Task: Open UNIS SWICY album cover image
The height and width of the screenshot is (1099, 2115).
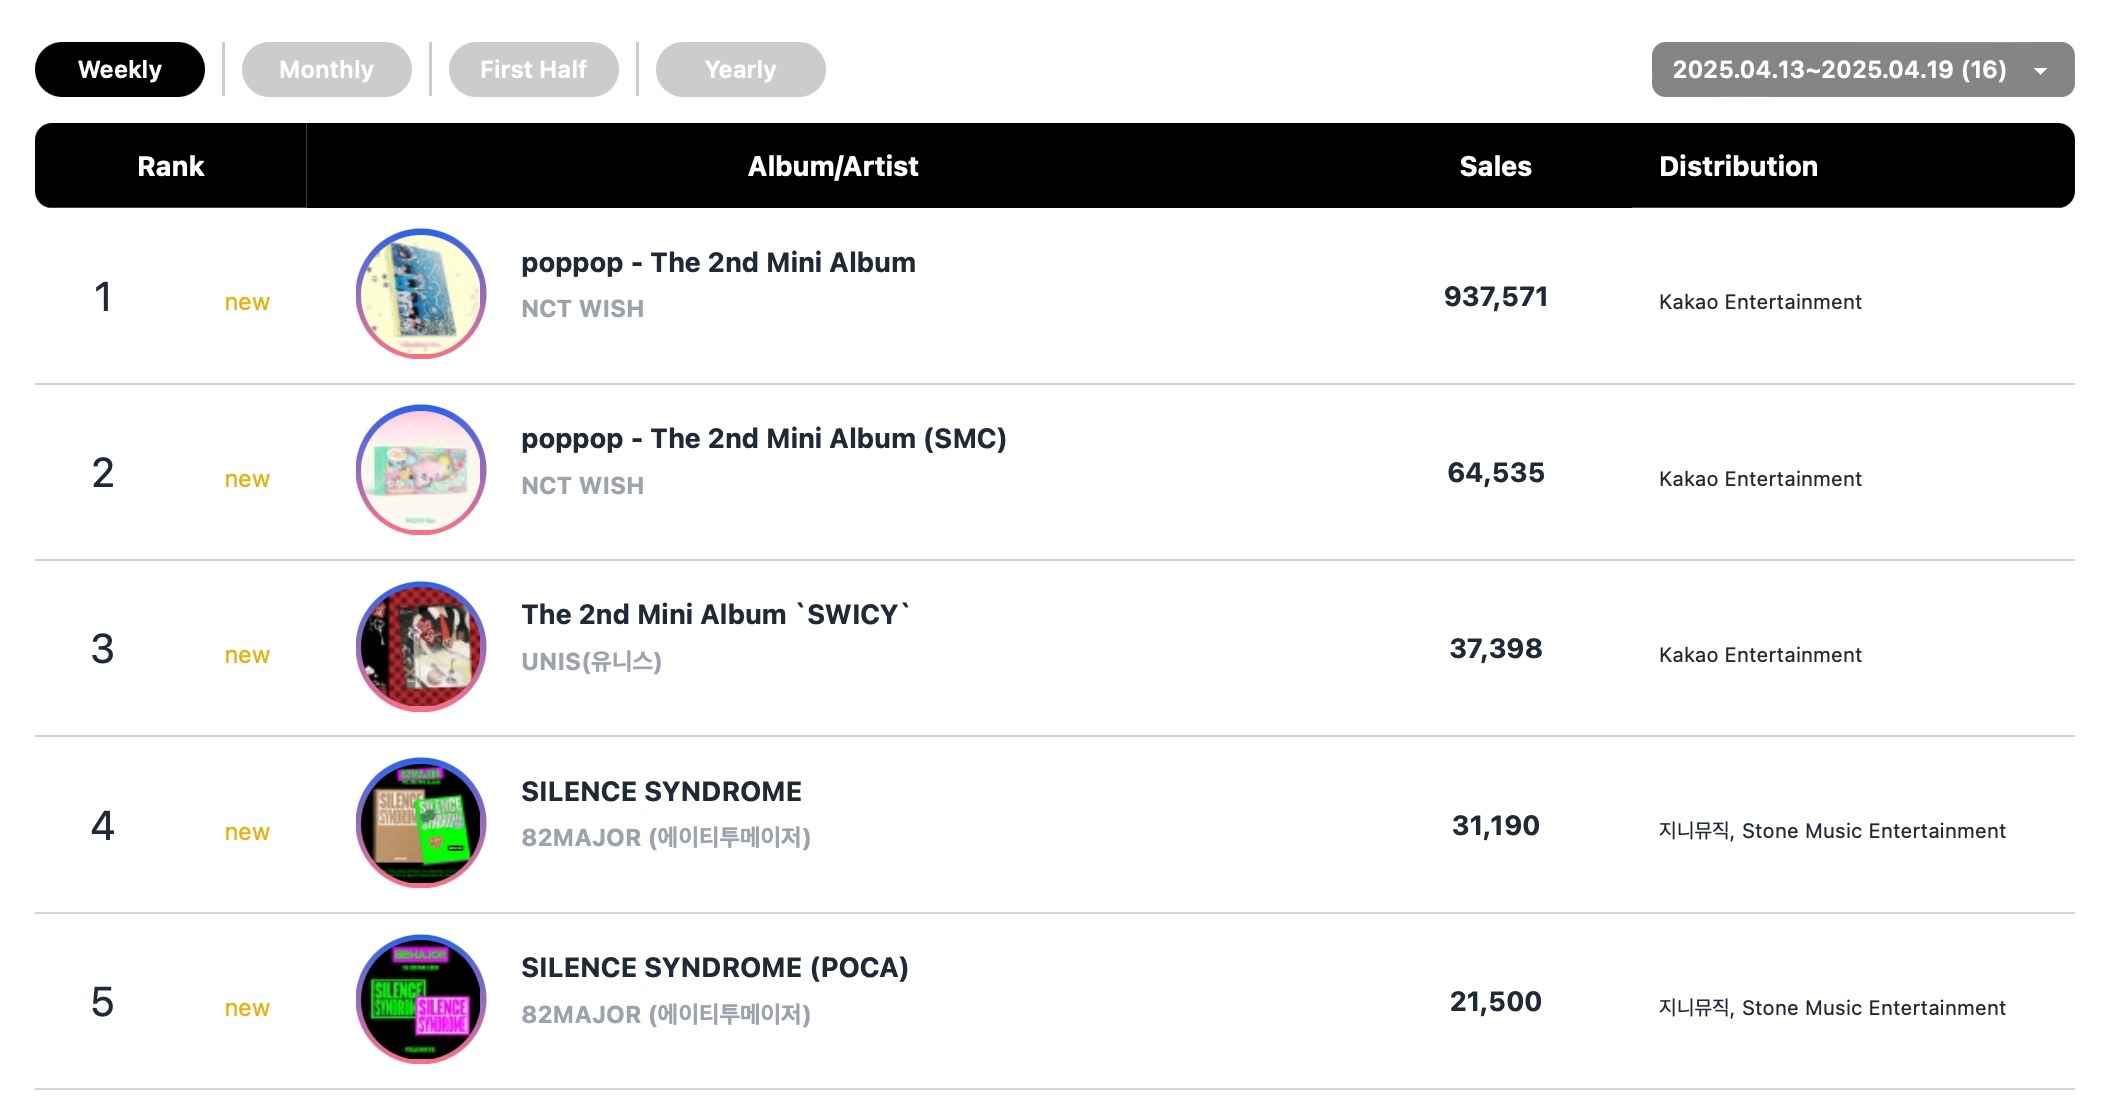Action: (x=421, y=647)
